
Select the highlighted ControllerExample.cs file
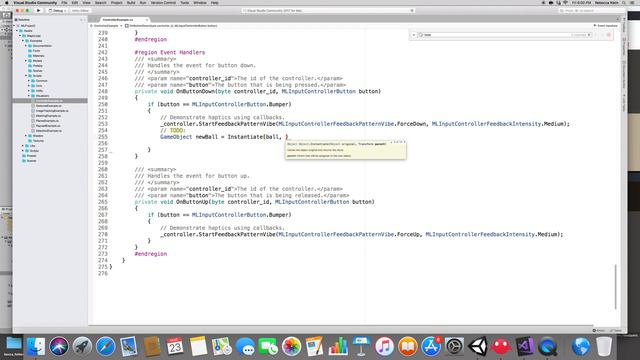tap(50, 101)
